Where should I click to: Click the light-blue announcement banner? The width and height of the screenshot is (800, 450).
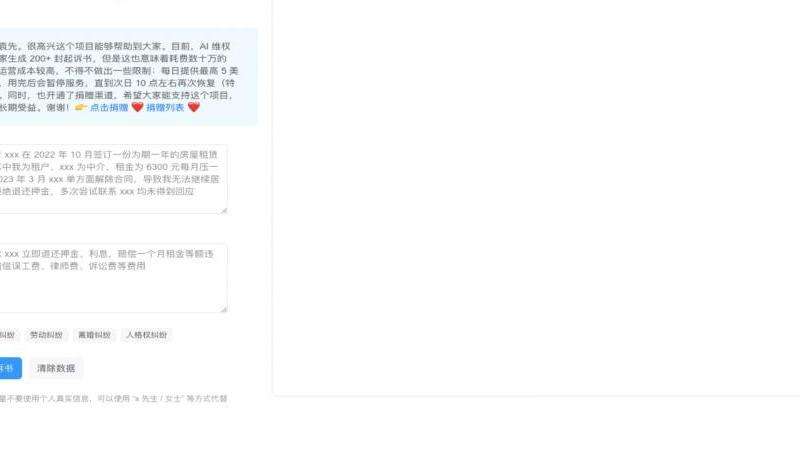[129, 77]
